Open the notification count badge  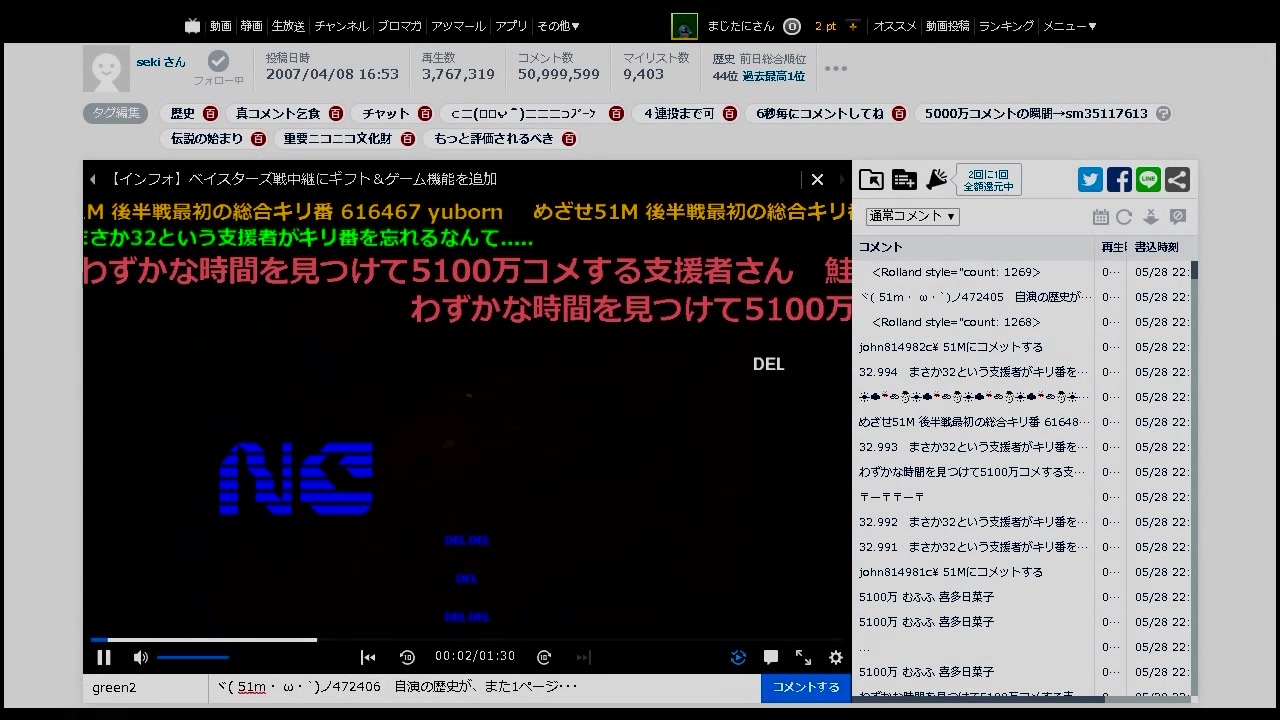[792, 26]
